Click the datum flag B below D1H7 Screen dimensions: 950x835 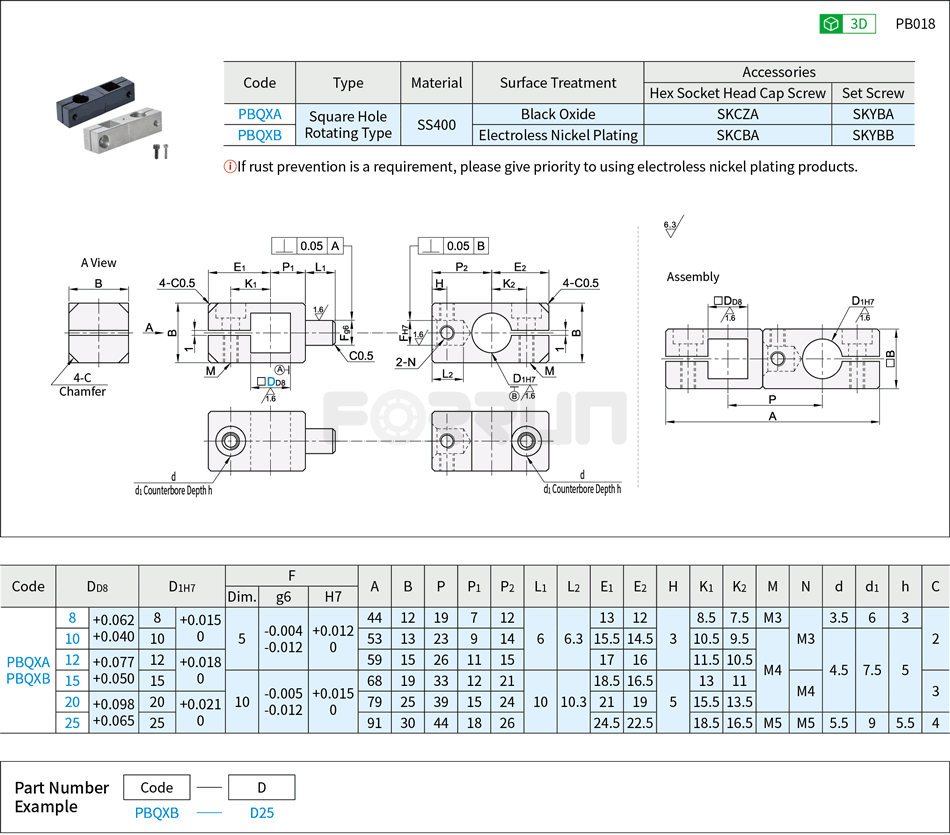tap(515, 396)
